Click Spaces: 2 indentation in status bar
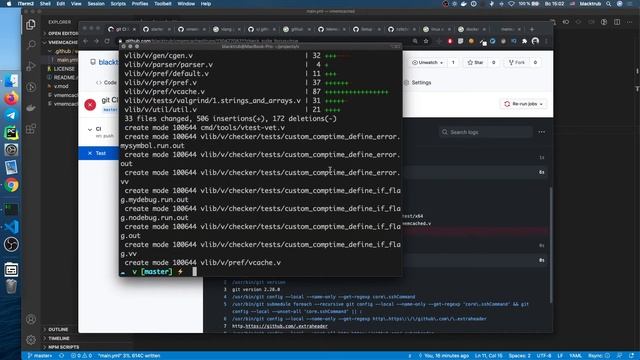 tap(520, 356)
